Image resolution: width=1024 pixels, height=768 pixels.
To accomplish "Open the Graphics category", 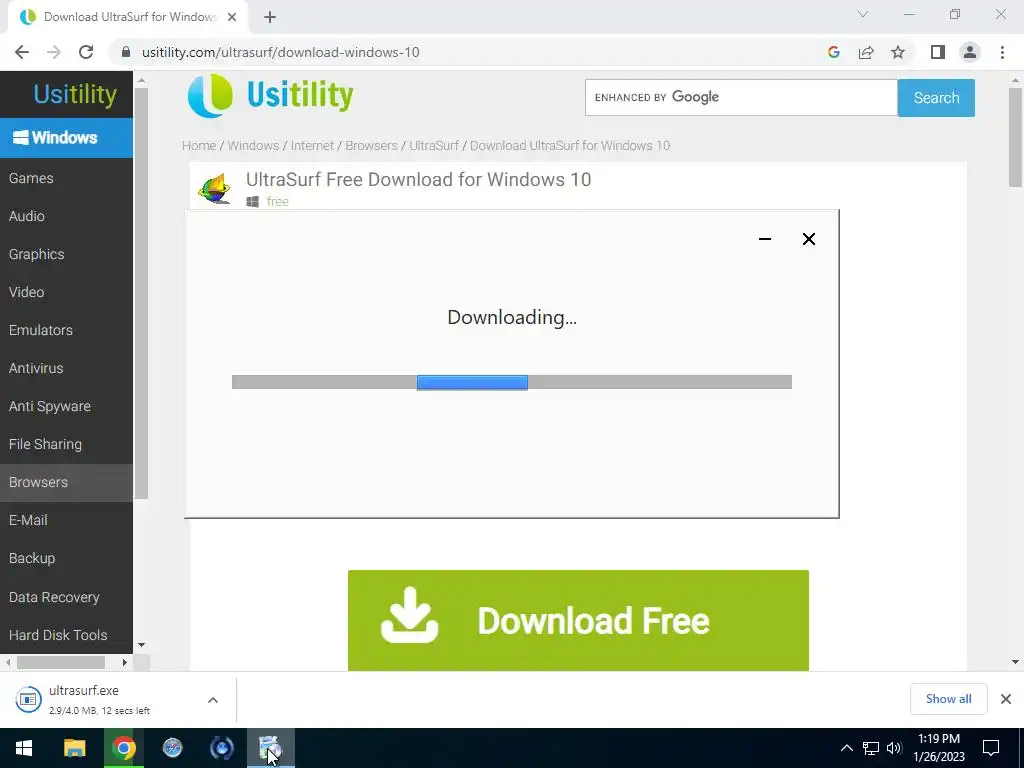I will [x=66, y=254].
